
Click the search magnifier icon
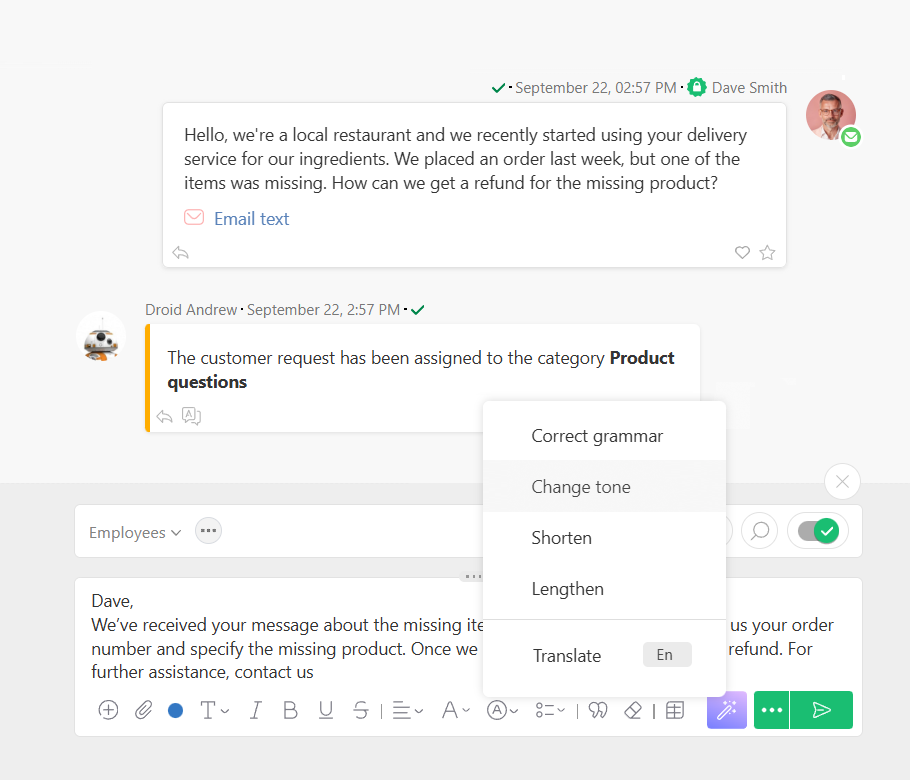click(x=759, y=531)
